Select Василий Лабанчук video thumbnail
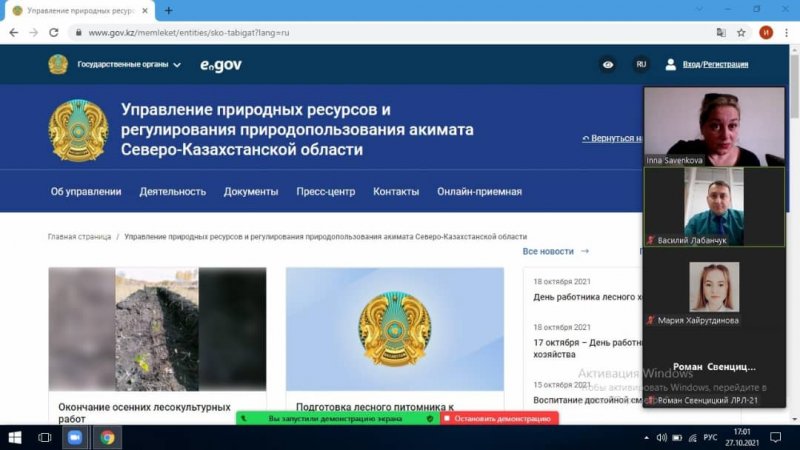 coord(713,206)
